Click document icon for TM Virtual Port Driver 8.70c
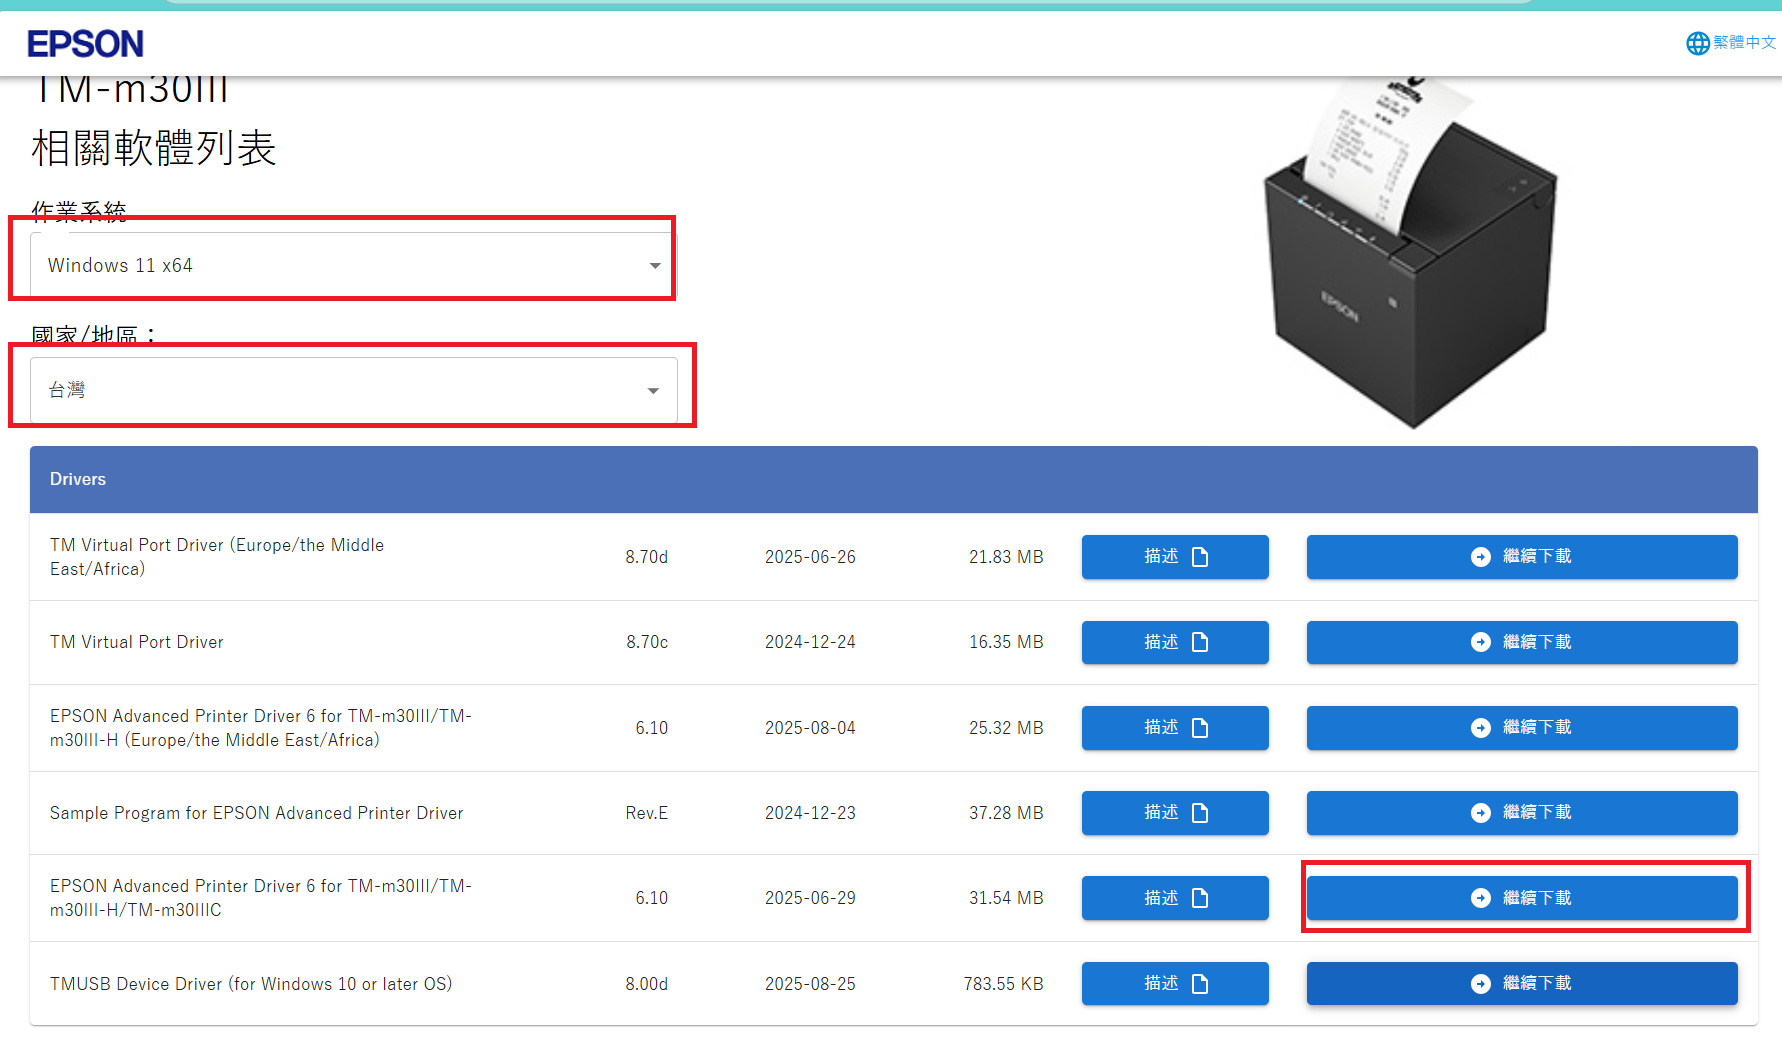The image size is (1782, 1045). (x=1200, y=642)
